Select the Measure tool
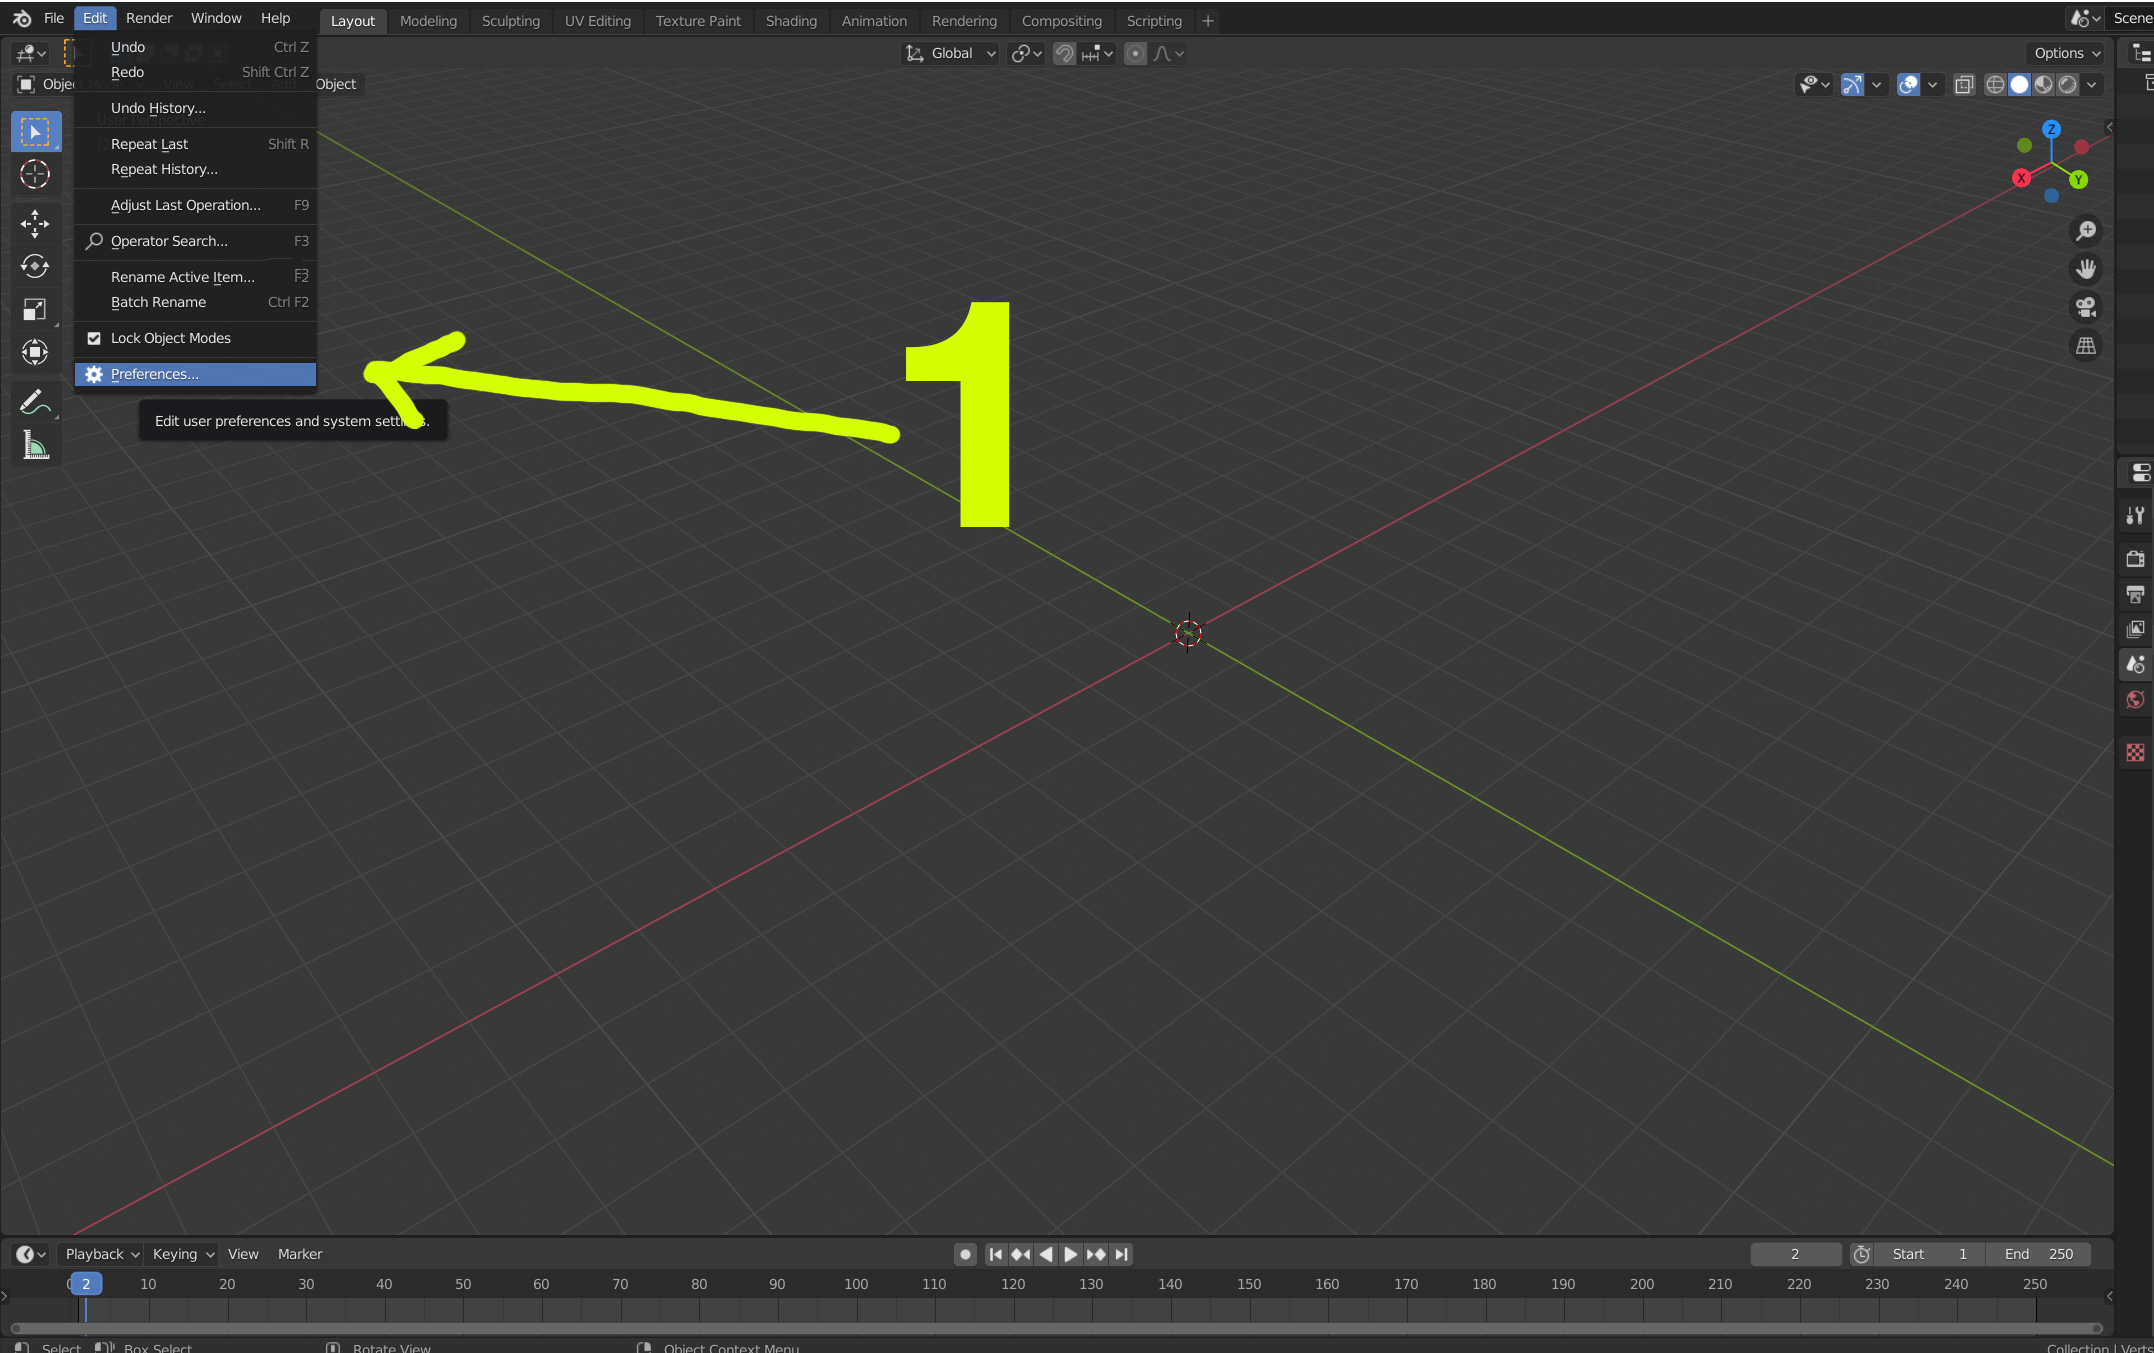The width and height of the screenshot is (2154, 1353). coord(35,445)
